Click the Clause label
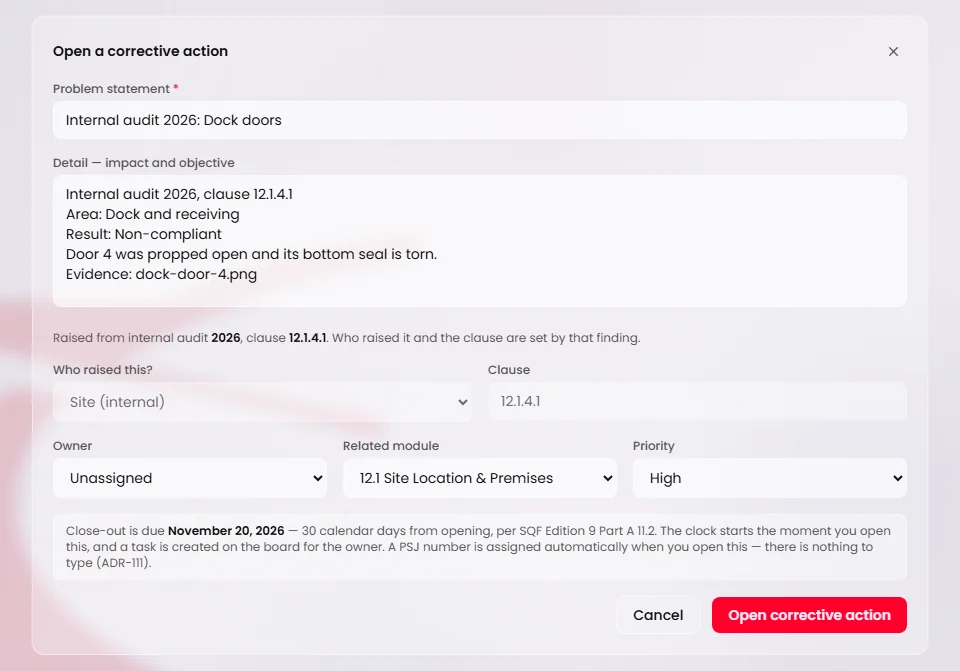Image resolution: width=960 pixels, height=671 pixels. 509,370
